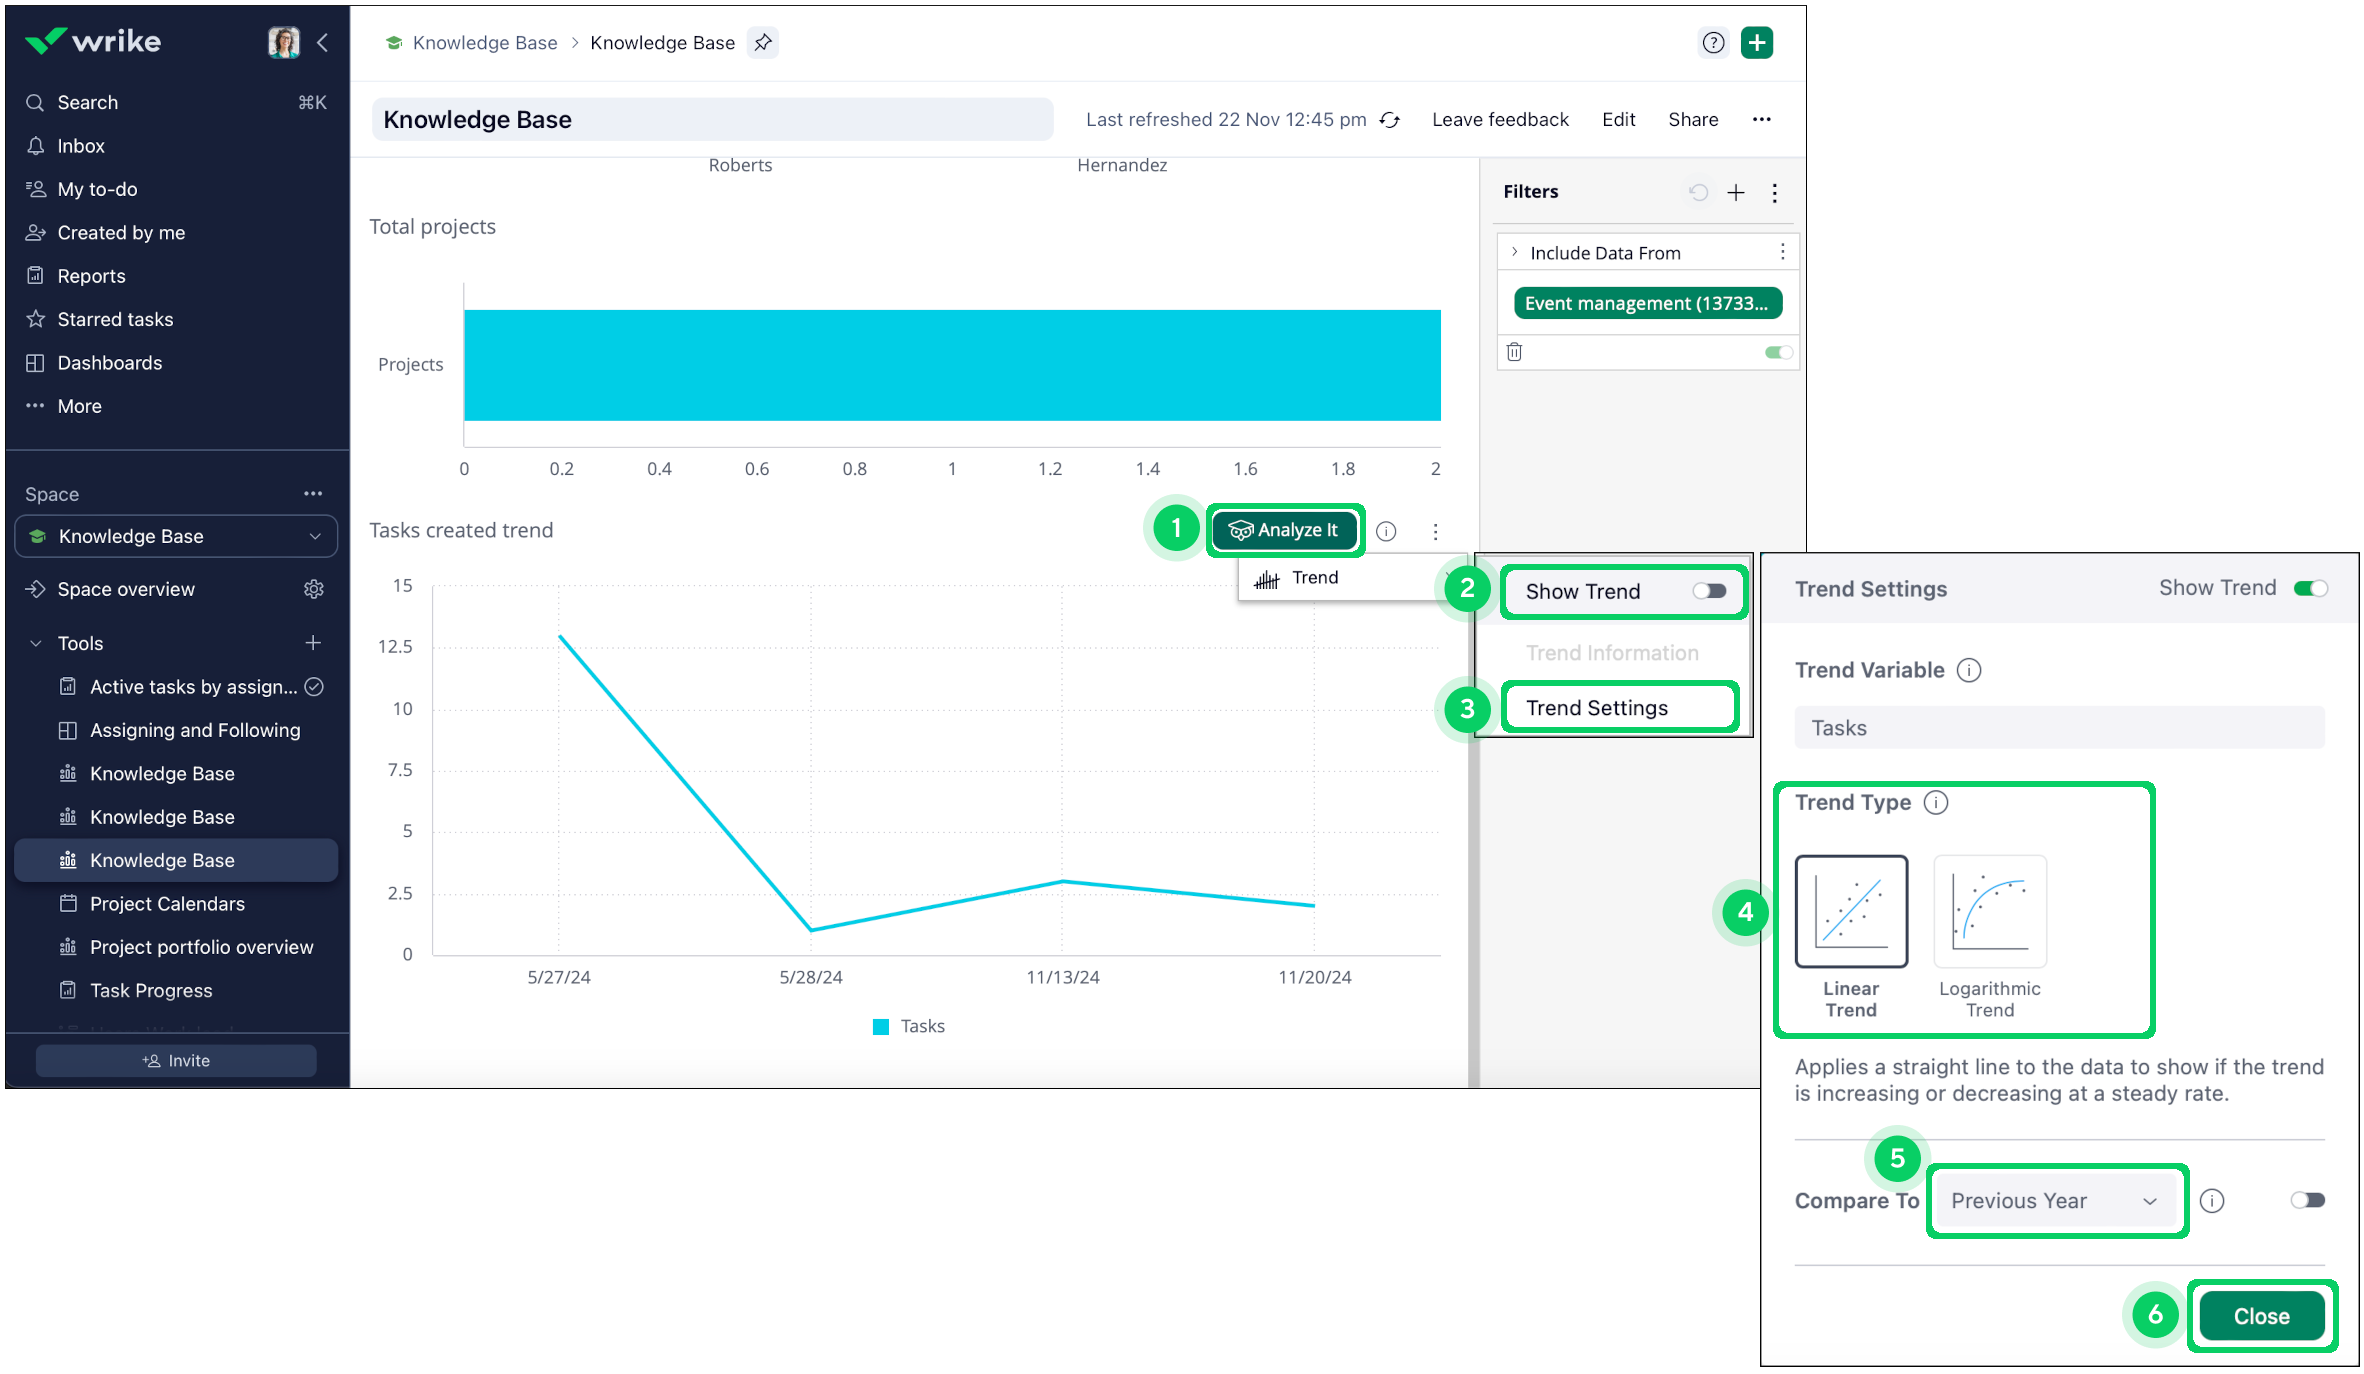2364x1374 pixels.
Task: Click the green Close button
Action: pyautogui.click(x=2261, y=1316)
